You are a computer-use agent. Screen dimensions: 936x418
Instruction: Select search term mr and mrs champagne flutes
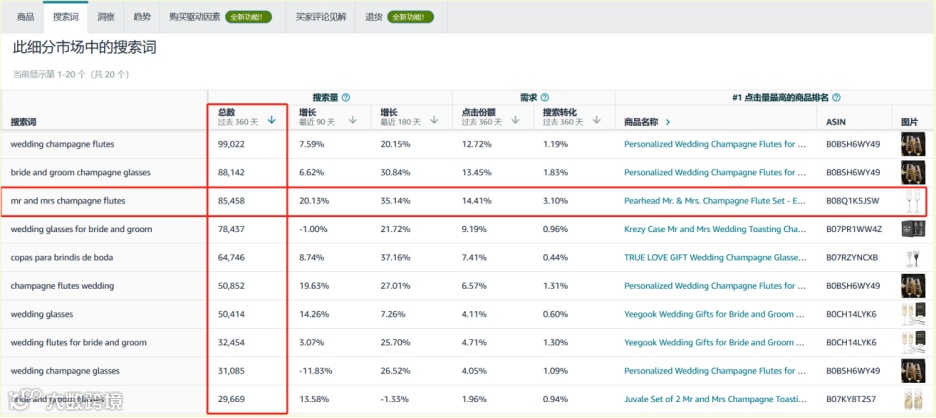tap(68, 201)
